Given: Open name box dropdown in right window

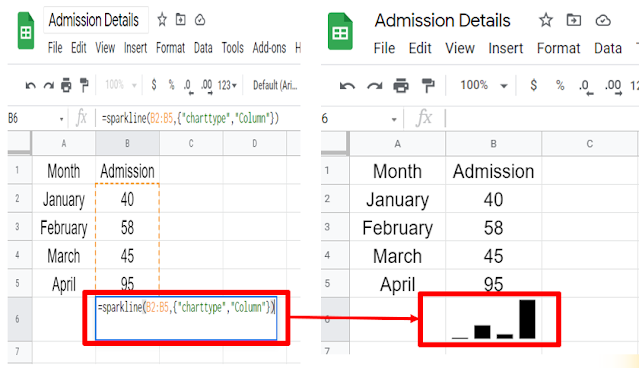Looking at the screenshot, I should click(394, 119).
